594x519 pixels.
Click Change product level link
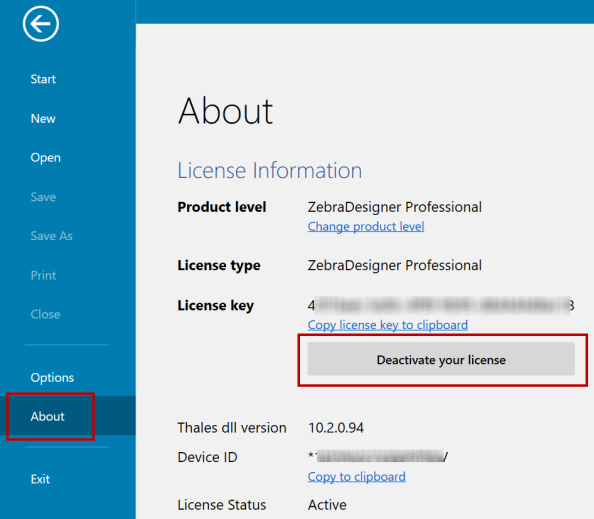pos(366,227)
